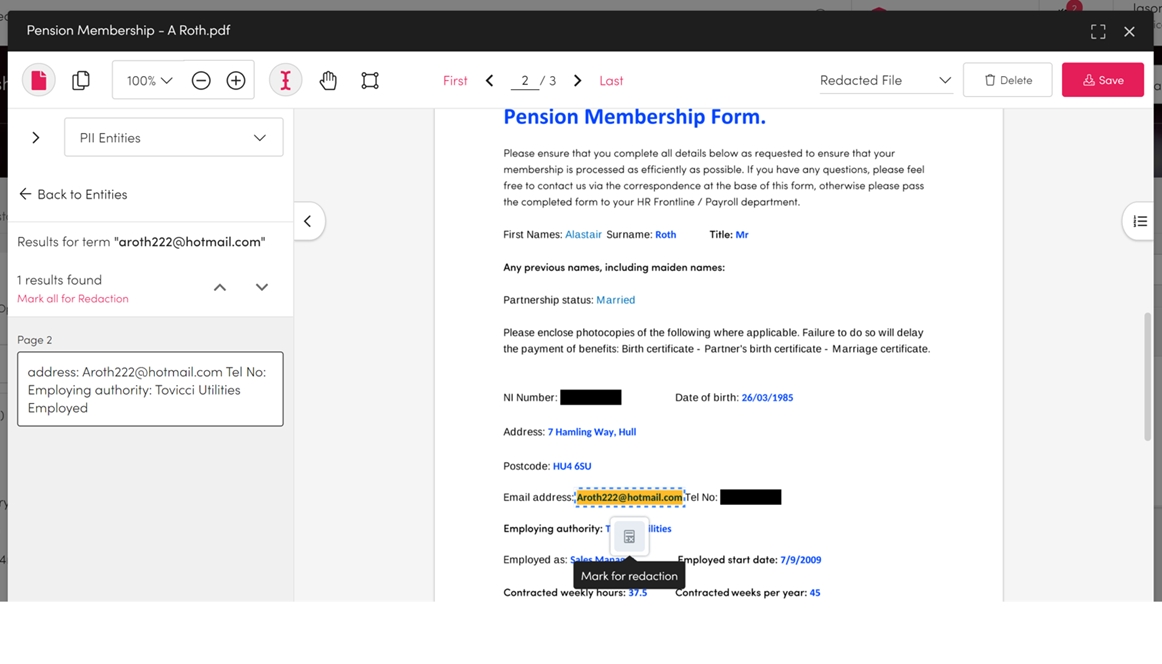1162x664 pixels.
Task: Go back to Entities list
Action: (x=72, y=194)
